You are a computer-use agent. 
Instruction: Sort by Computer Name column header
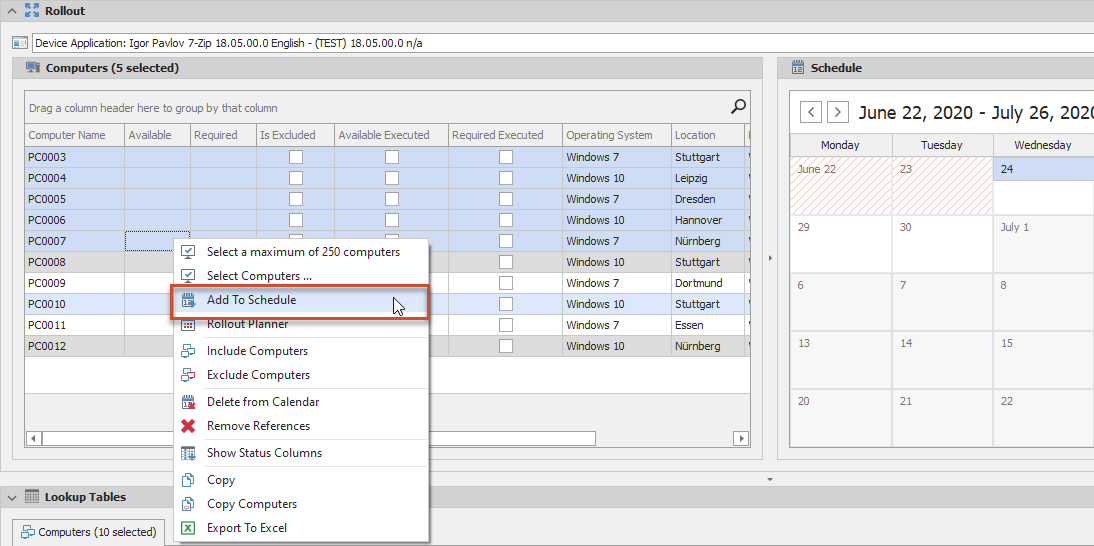click(75, 135)
